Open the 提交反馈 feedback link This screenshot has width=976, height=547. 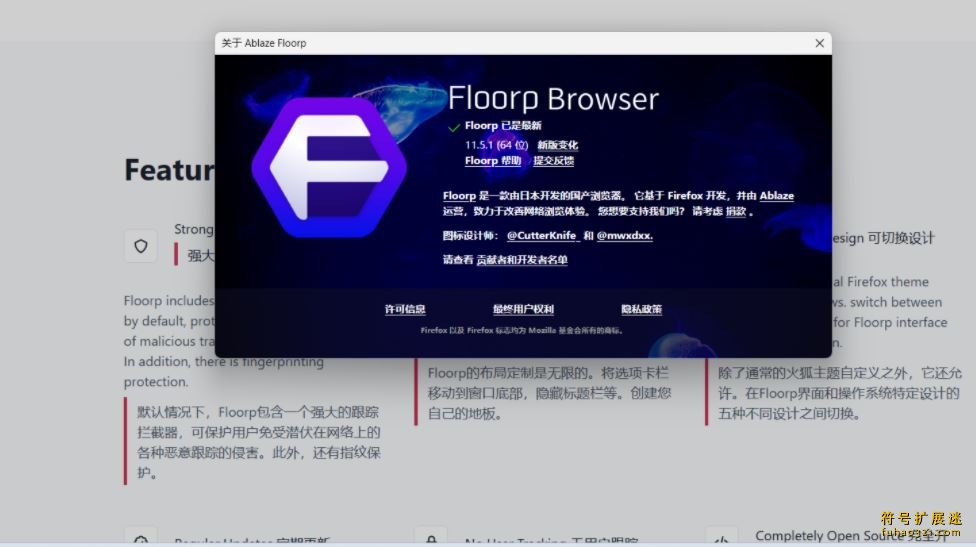click(x=553, y=161)
